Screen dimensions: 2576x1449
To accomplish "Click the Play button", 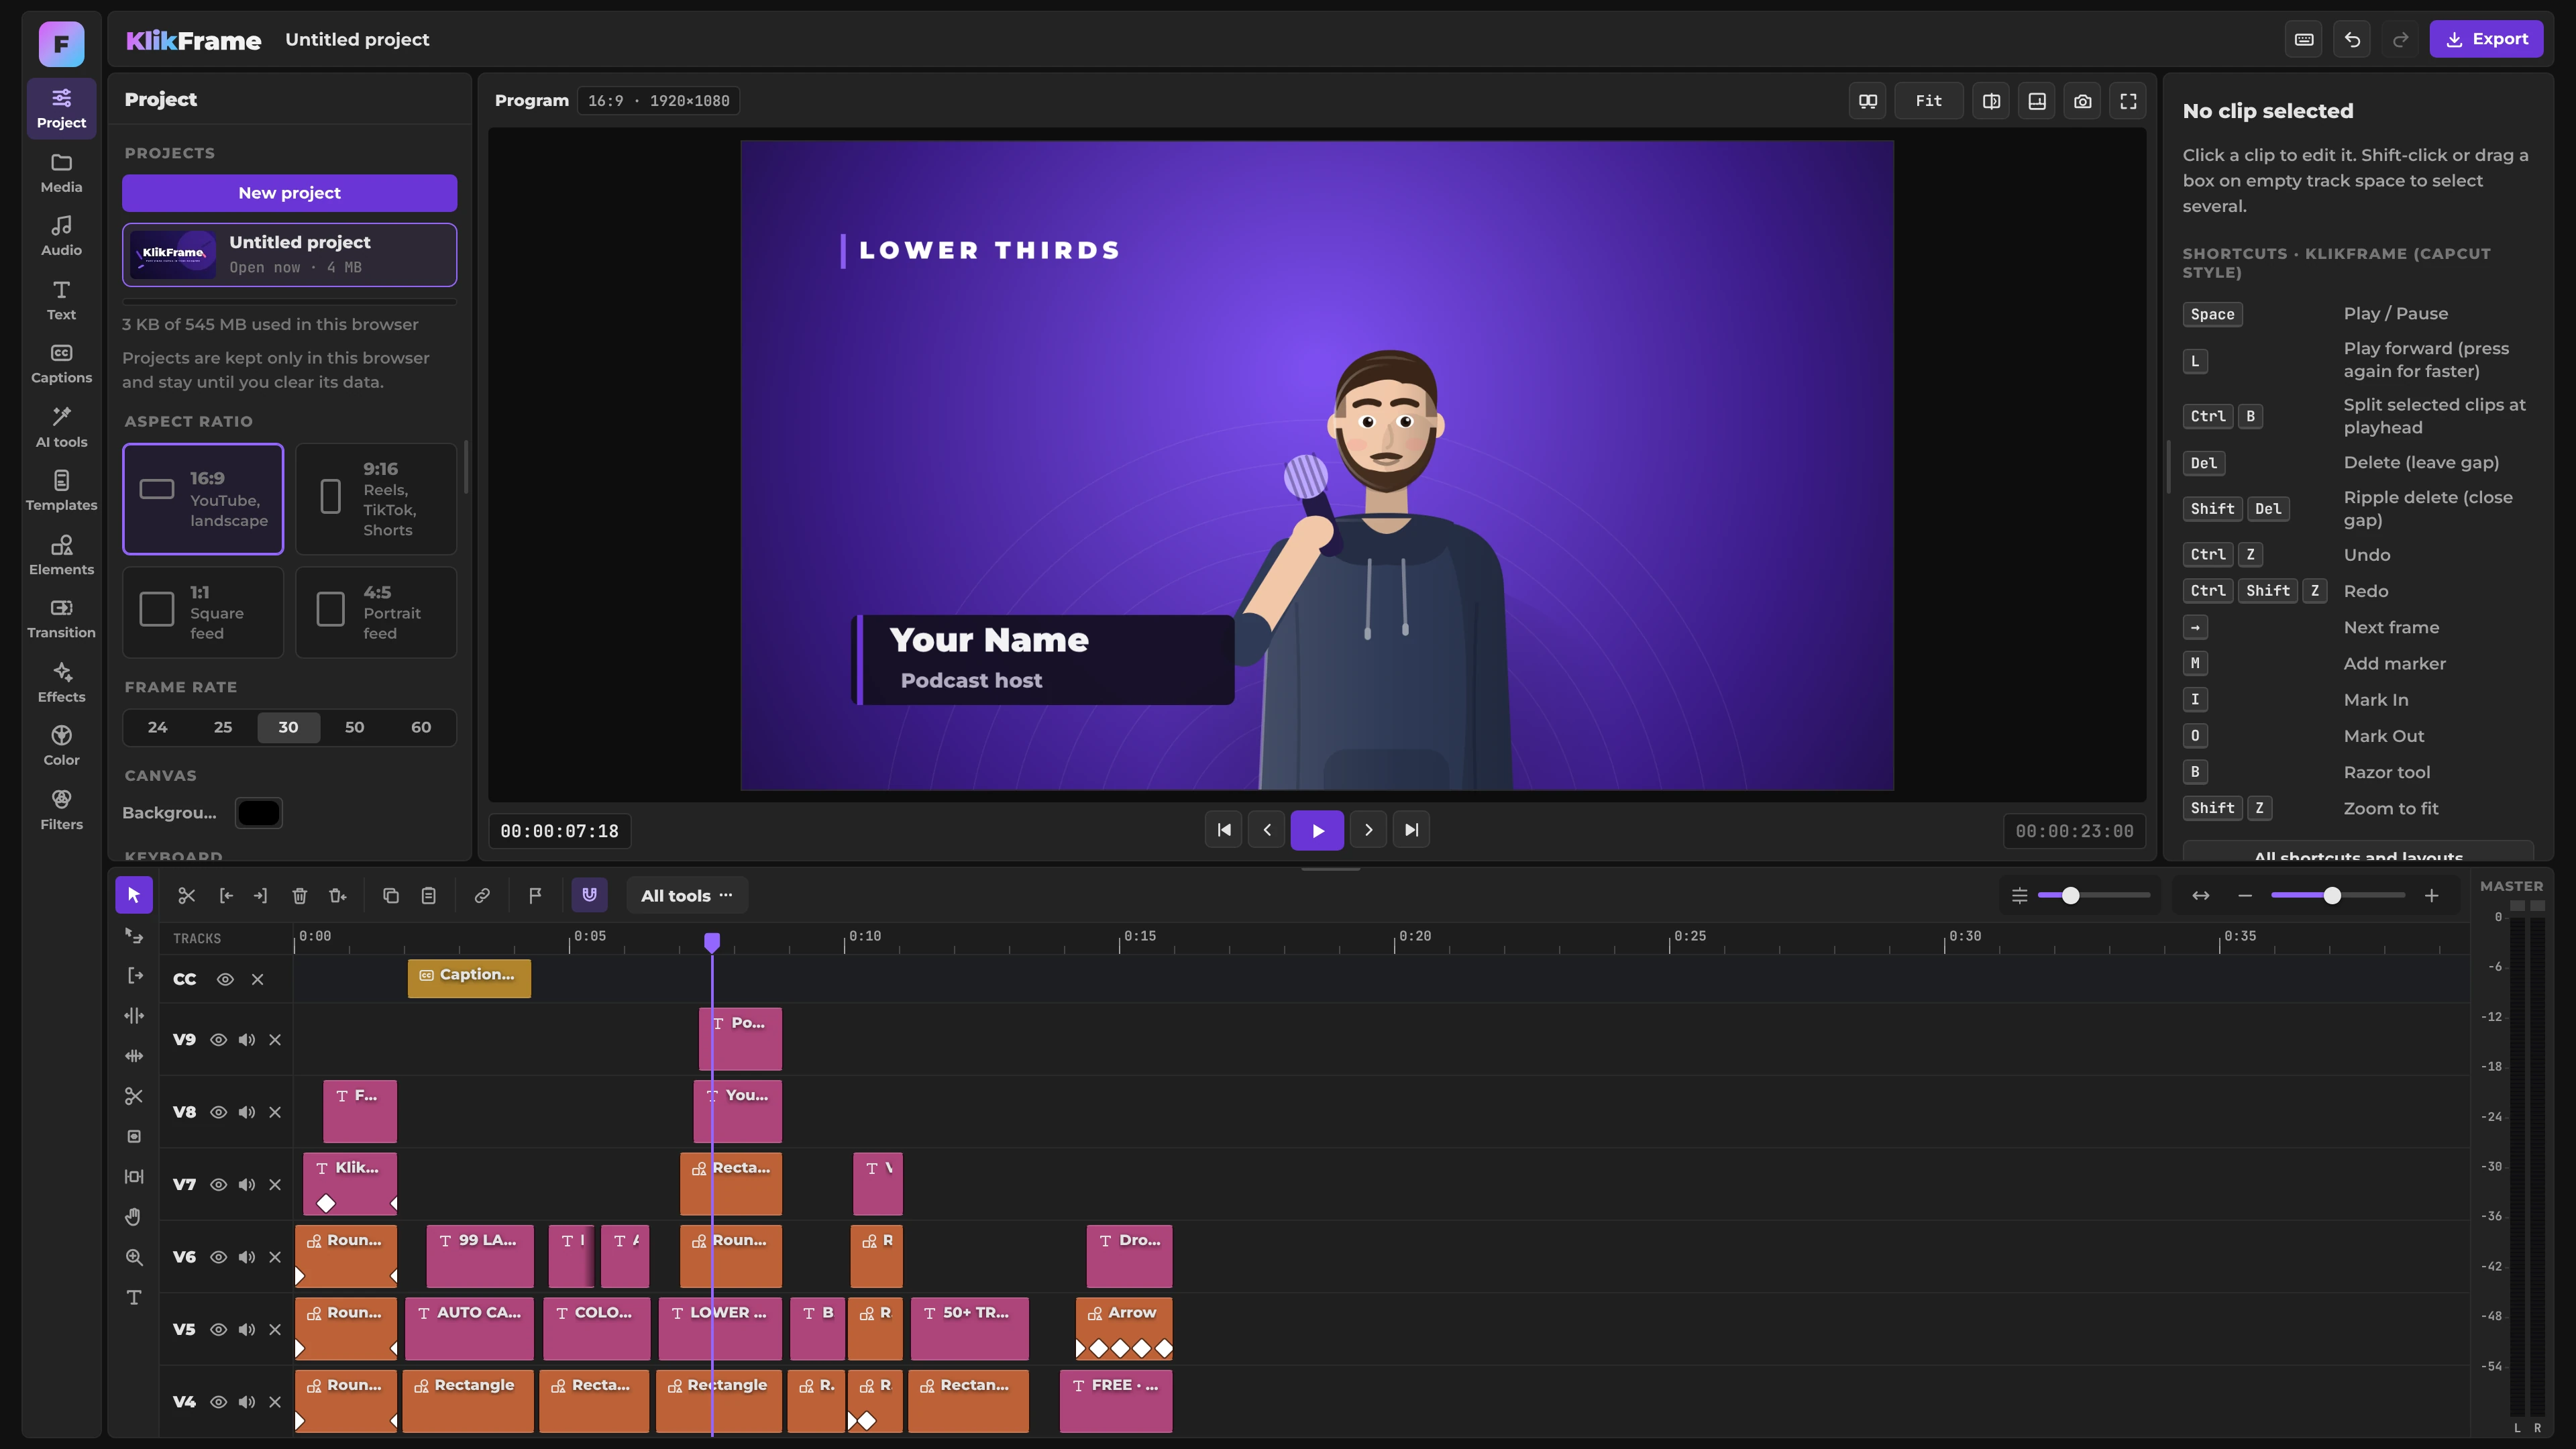I will 1317,831.
